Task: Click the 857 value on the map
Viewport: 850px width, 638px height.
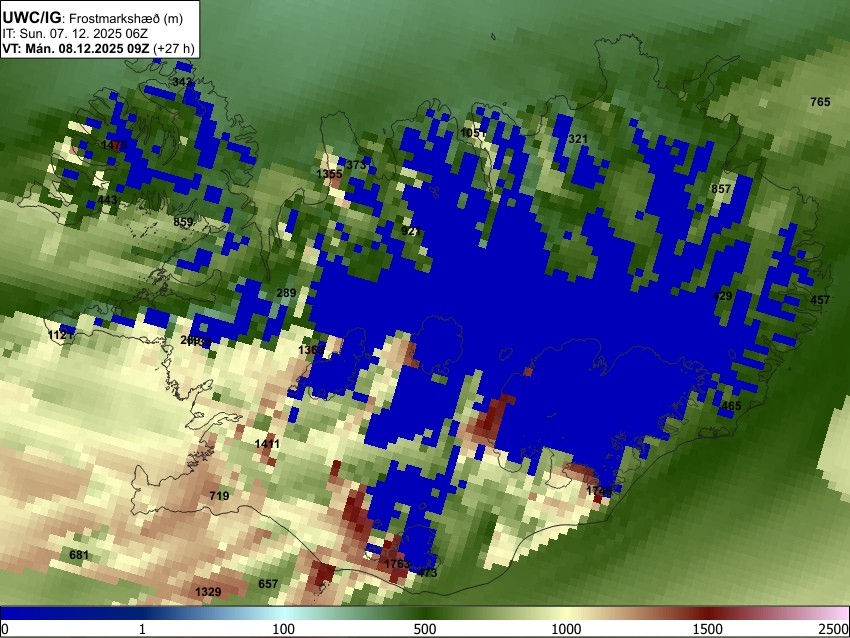Action: point(722,189)
